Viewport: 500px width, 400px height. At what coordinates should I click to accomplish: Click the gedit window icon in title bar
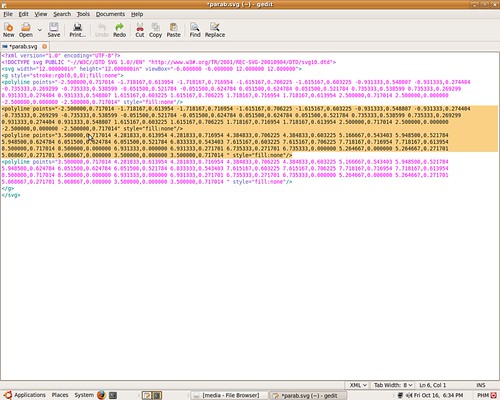click(x=4, y=5)
